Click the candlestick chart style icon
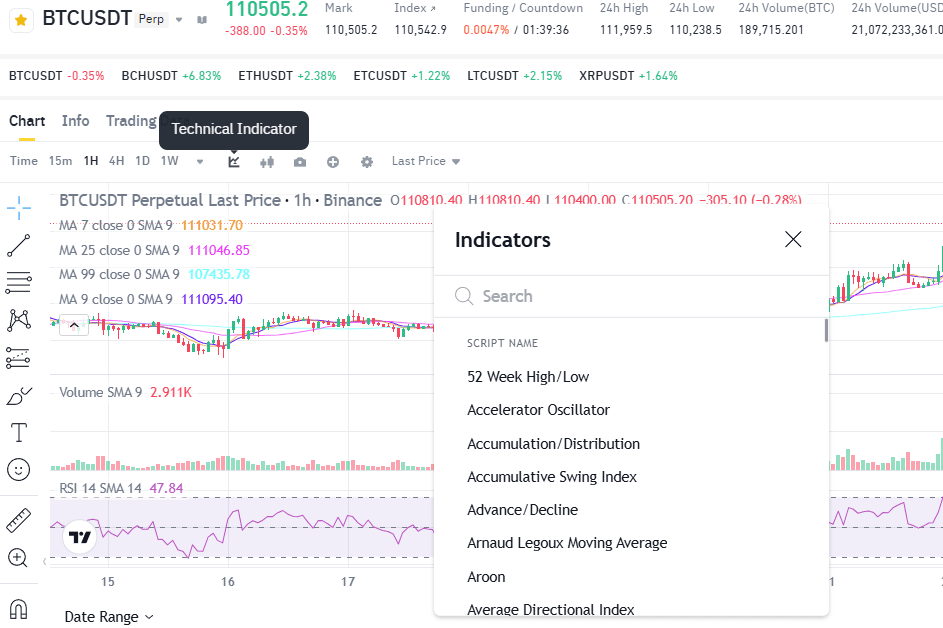 [x=267, y=162]
